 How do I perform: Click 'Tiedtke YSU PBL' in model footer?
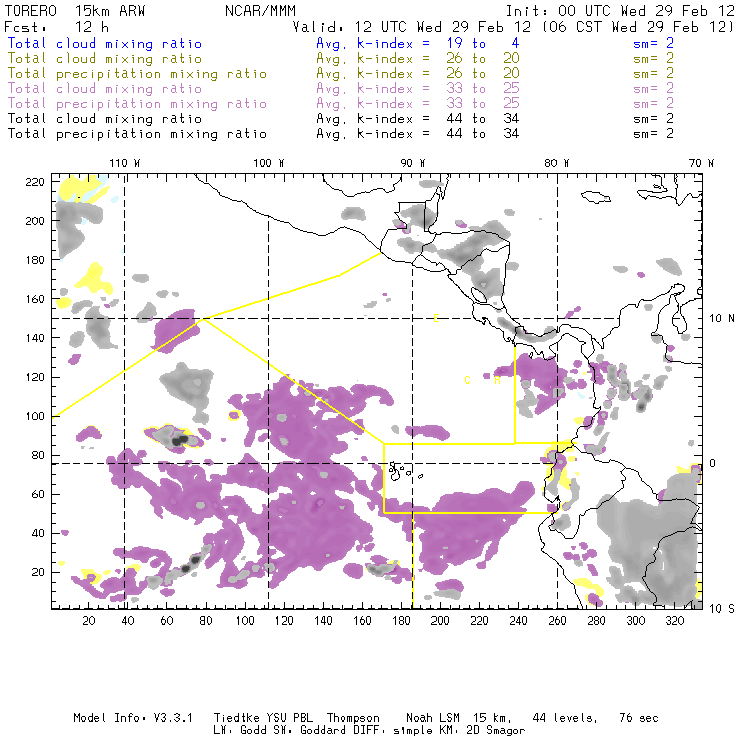(263, 718)
